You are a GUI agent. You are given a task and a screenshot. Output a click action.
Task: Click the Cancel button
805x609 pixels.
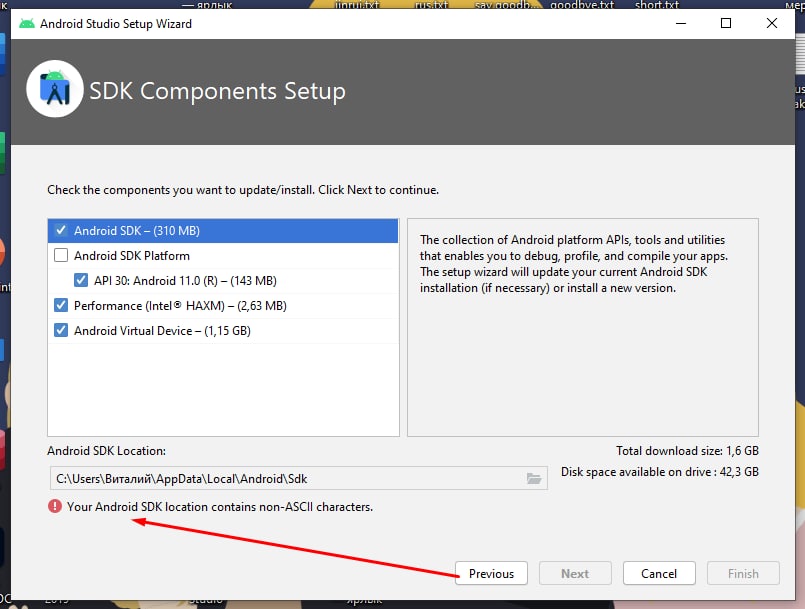pos(659,573)
